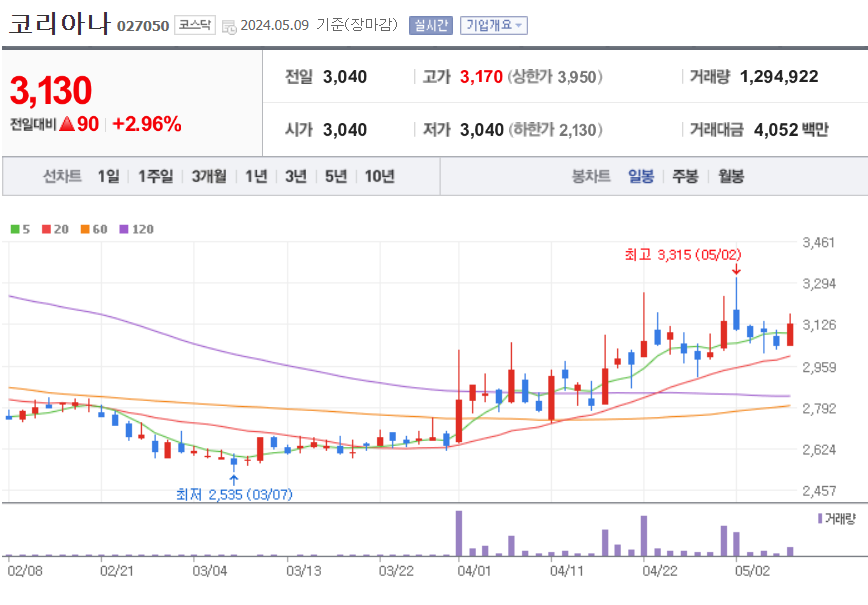Switch to the 주봉 candlestick view
Viewport: 868px width, 605px height.
pyautogui.click(x=685, y=177)
